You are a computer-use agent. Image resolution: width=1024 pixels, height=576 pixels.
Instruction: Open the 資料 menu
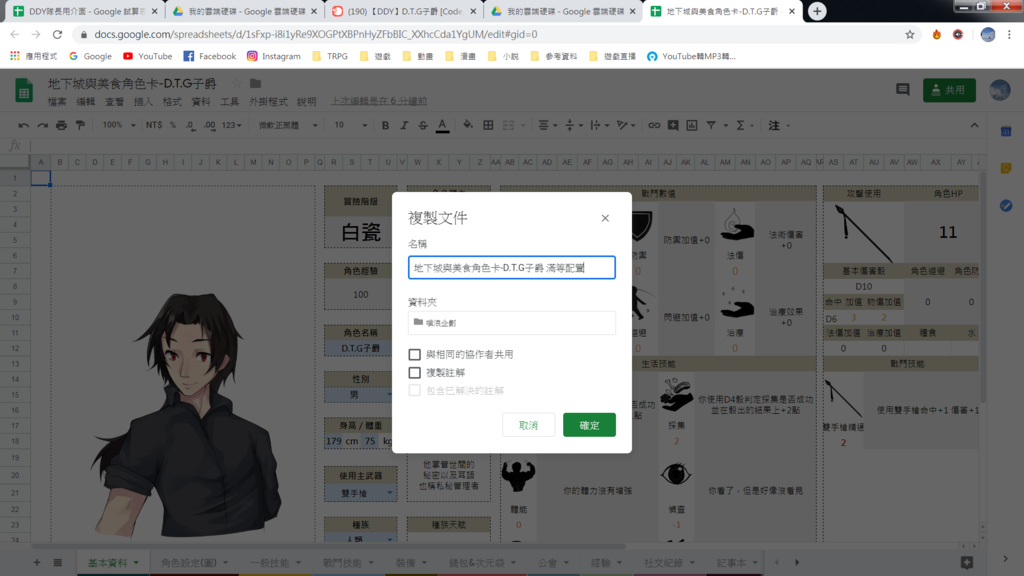pos(200,101)
